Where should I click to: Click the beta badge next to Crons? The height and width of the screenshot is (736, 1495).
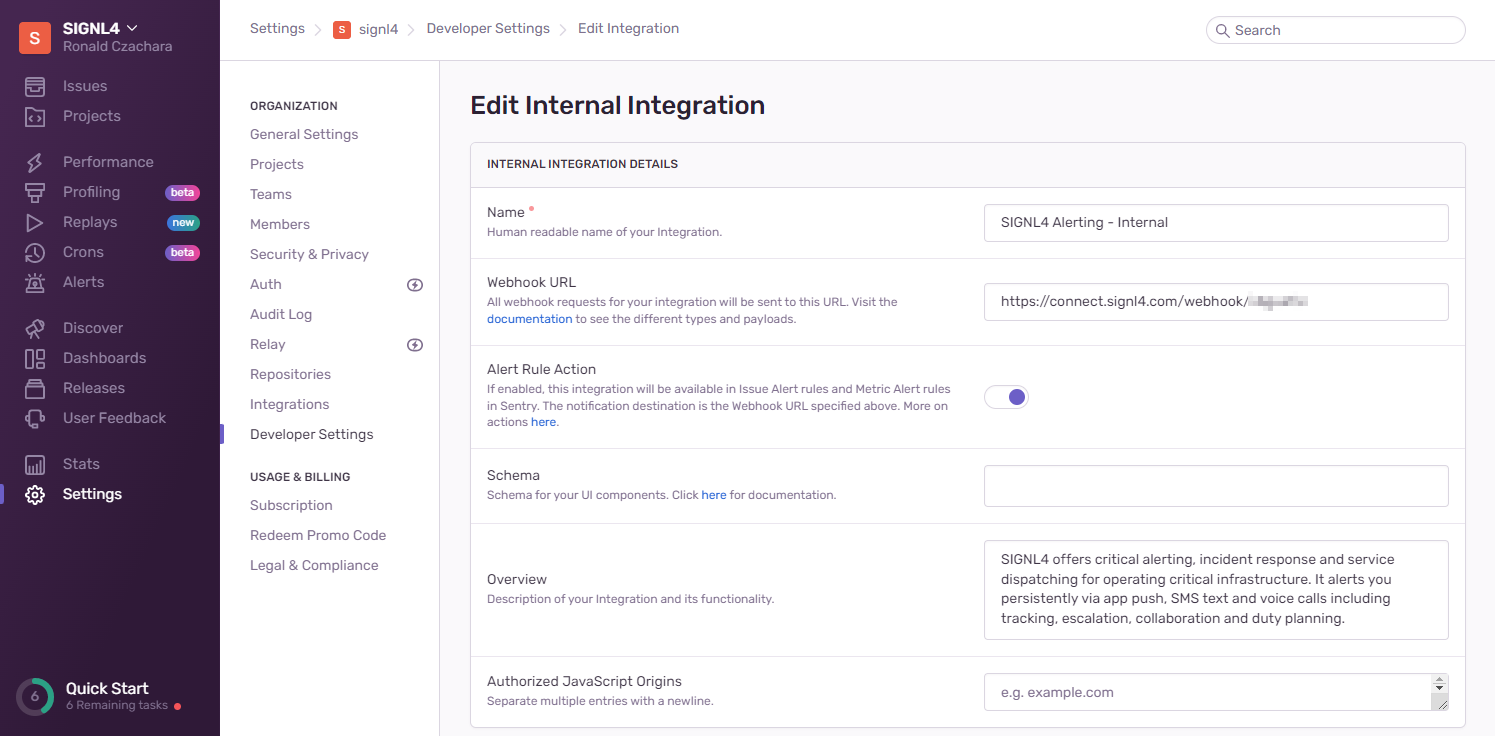point(182,253)
